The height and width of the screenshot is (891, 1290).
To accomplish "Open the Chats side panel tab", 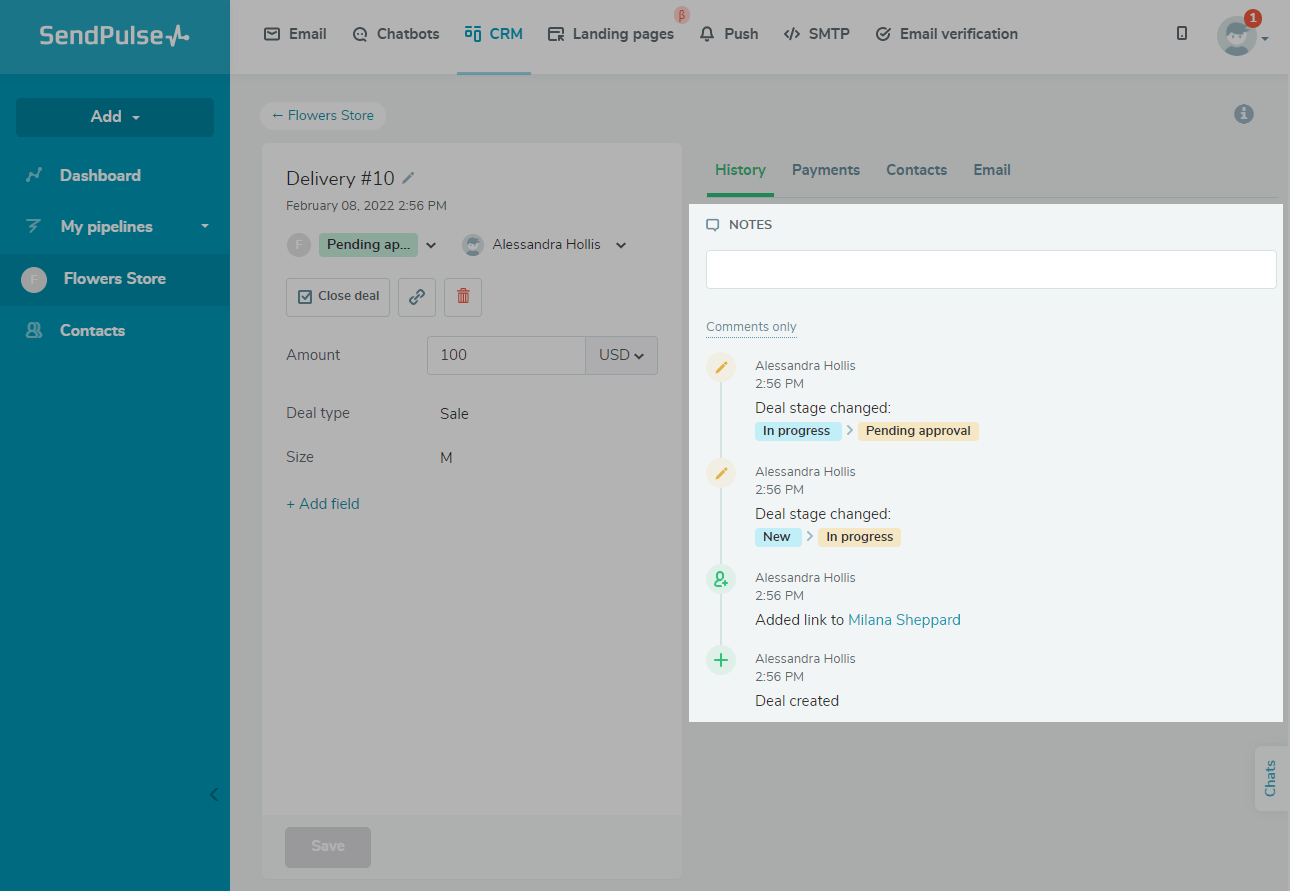I will point(1271,778).
